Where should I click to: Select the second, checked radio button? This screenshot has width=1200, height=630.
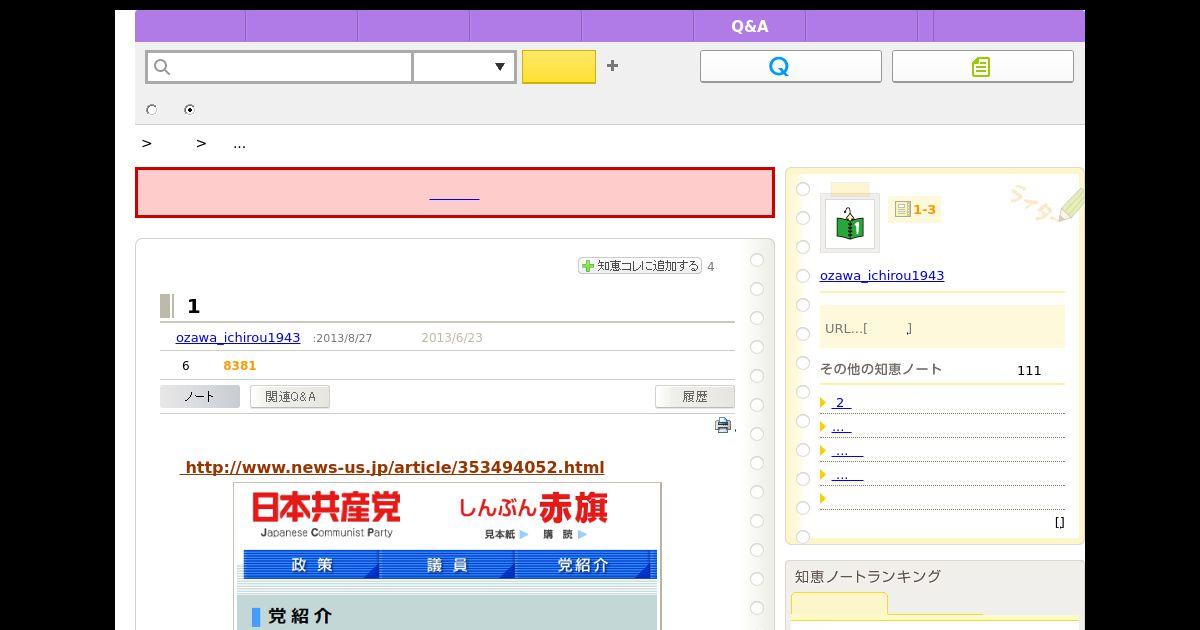pyautogui.click(x=189, y=110)
